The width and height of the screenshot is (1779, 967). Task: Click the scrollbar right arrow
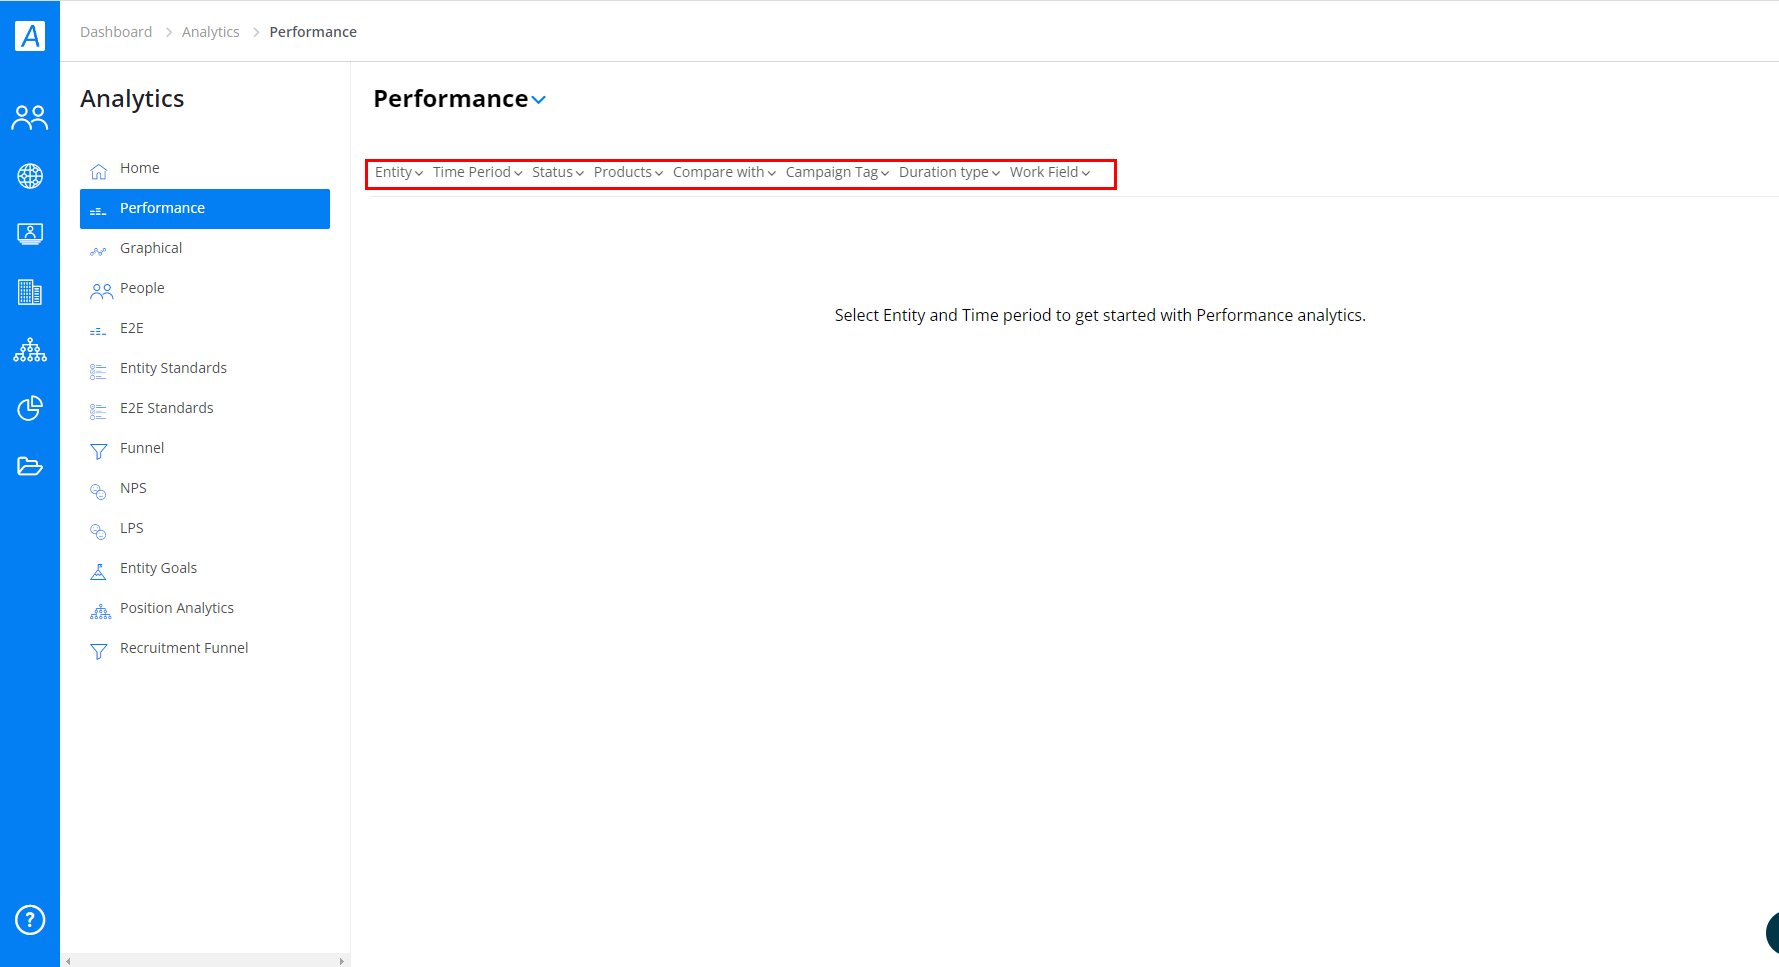click(x=342, y=961)
